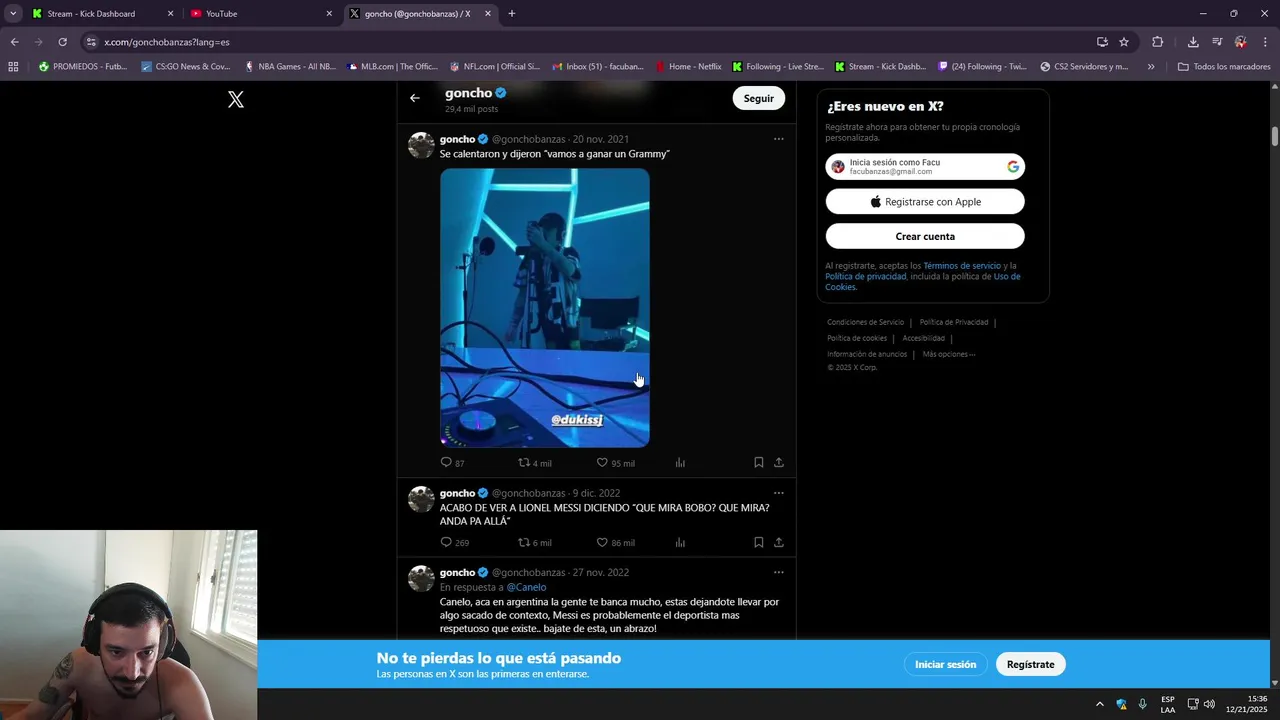Open Home - Netflix bookmark
The width and height of the screenshot is (1280, 720).
pos(688,67)
